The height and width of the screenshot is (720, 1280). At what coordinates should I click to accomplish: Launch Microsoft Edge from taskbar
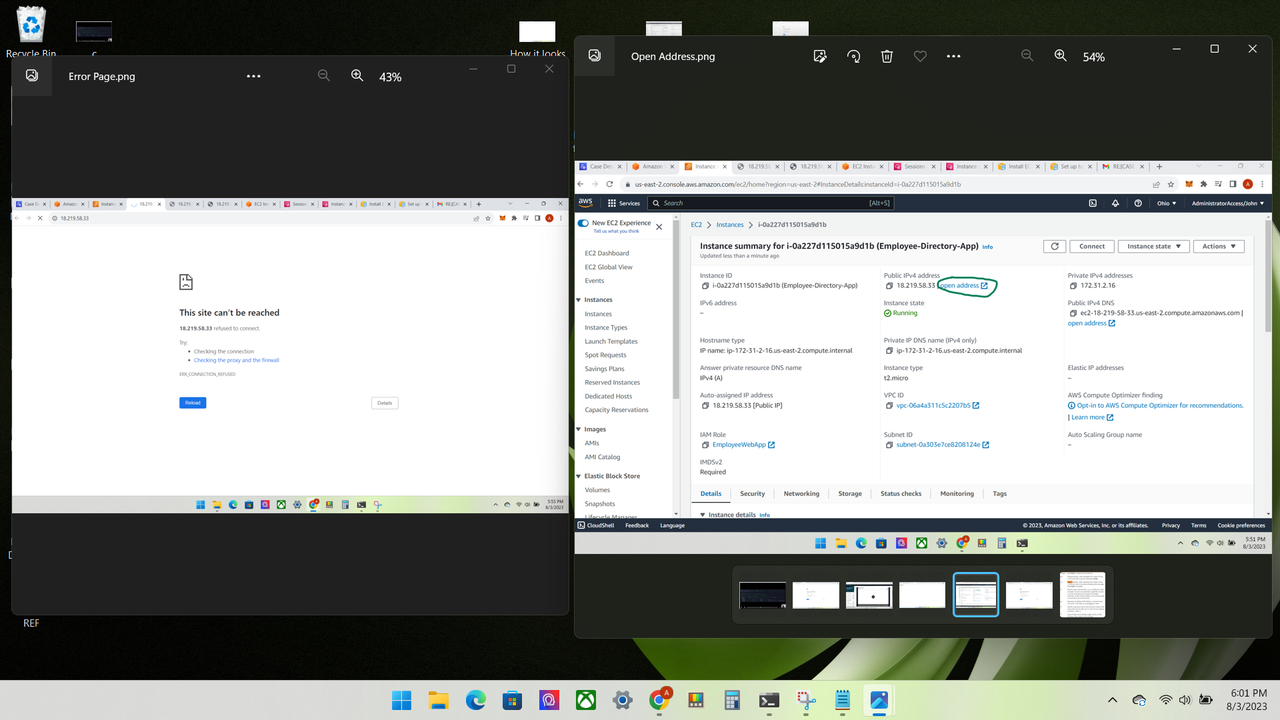(475, 700)
